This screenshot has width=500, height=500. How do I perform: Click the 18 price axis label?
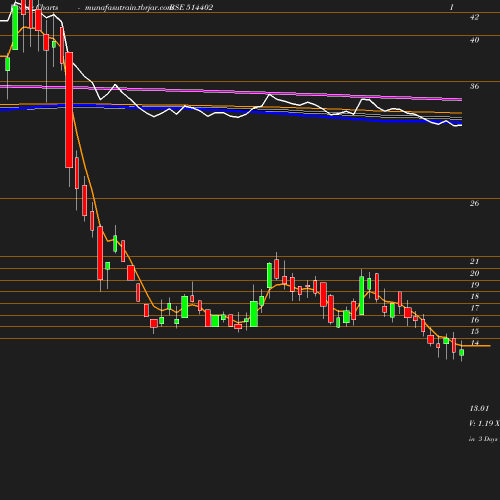point(474,296)
